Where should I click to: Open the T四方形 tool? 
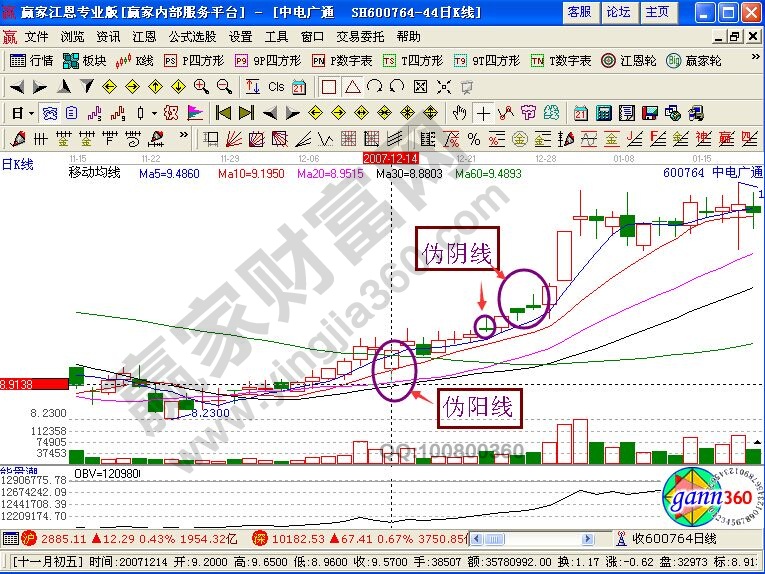point(413,60)
